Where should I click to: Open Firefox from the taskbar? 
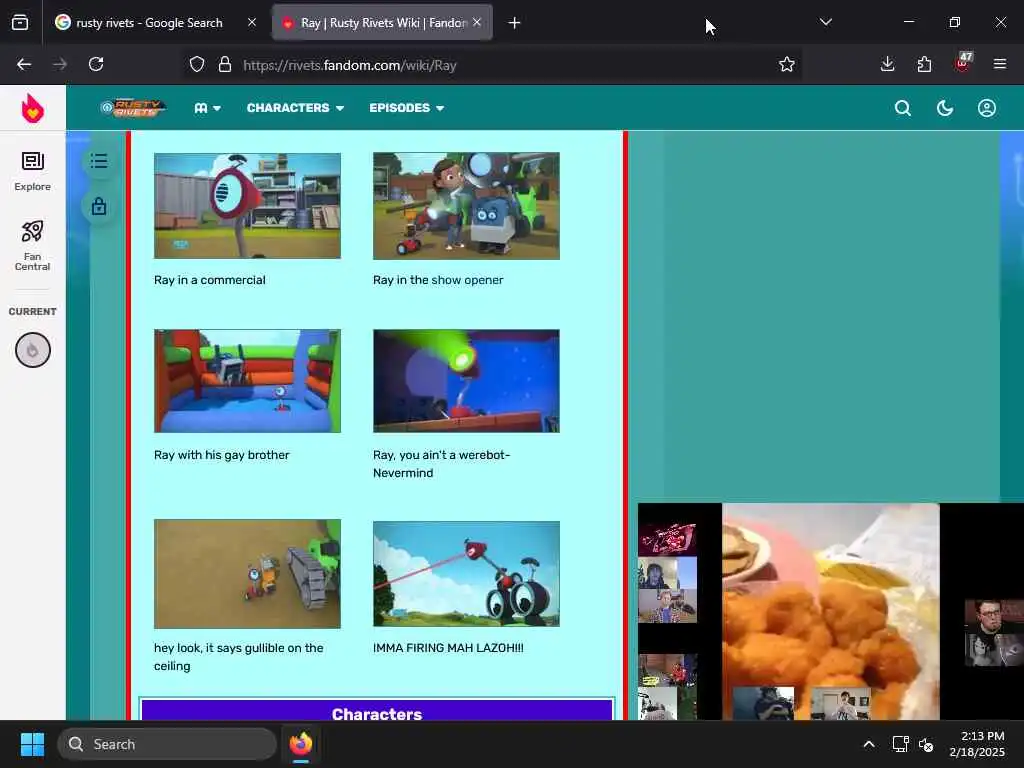pyautogui.click(x=301, y=744)
